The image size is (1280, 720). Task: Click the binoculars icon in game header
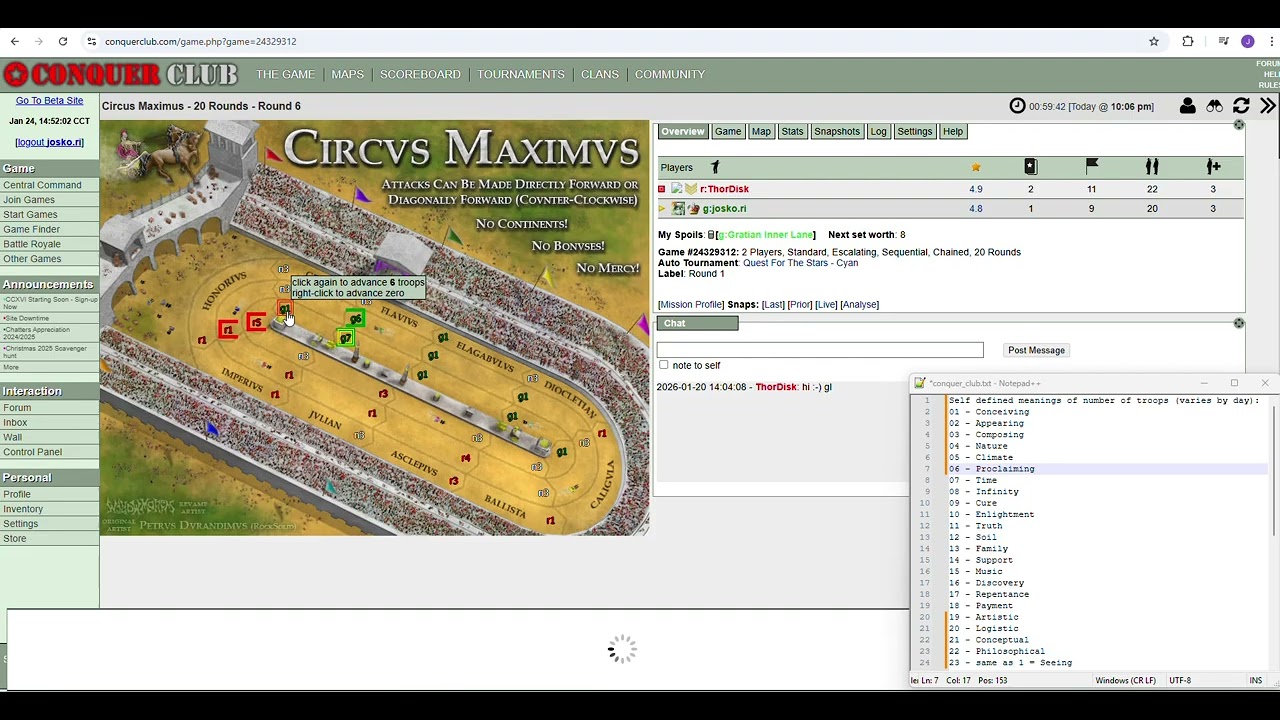coord(1214,106)
